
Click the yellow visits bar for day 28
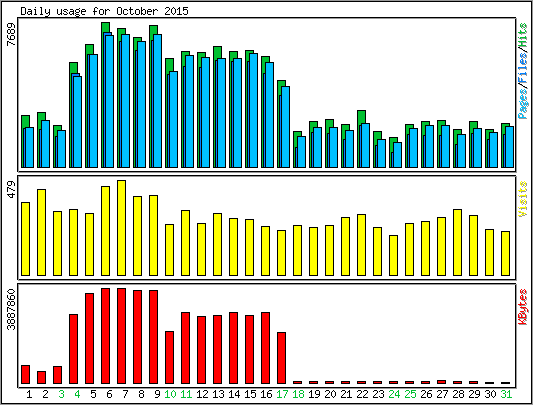pos(457,242)
